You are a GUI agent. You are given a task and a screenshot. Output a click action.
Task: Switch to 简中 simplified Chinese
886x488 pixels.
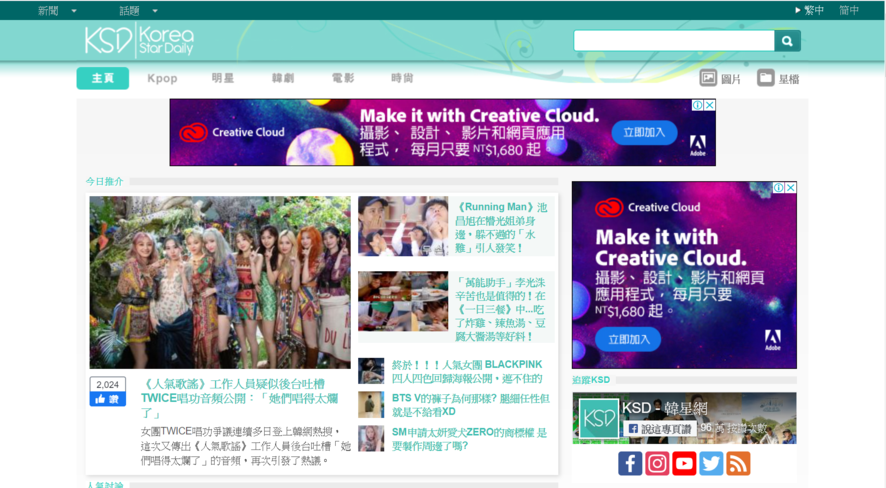click(x=849, y=10)
